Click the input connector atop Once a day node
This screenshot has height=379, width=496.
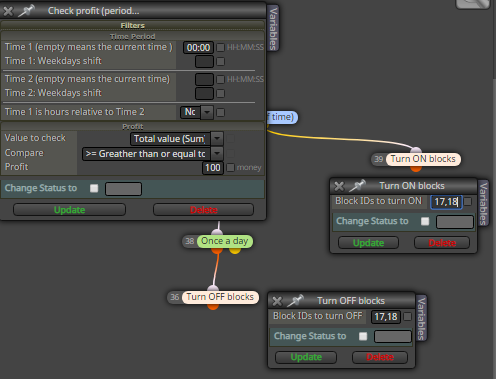(217, 232)
